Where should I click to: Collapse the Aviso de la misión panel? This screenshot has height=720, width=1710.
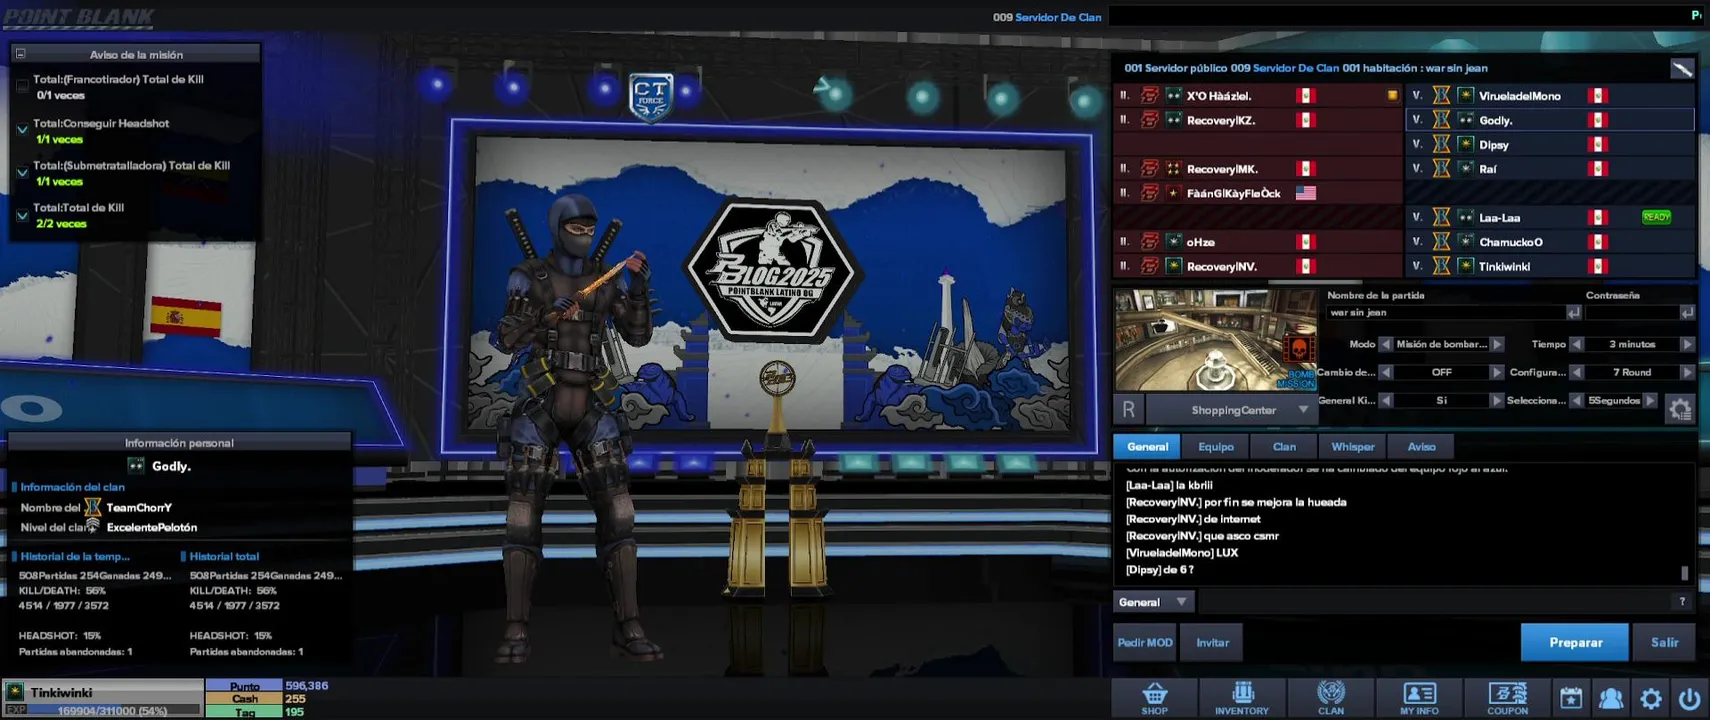click(20, 54)
